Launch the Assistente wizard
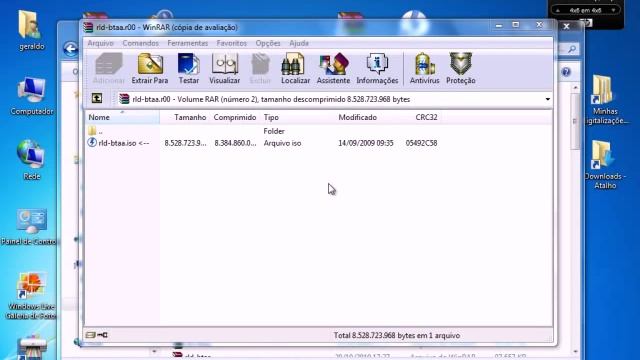640x360 pixels. pyautogui.click(x=333, y=69)
